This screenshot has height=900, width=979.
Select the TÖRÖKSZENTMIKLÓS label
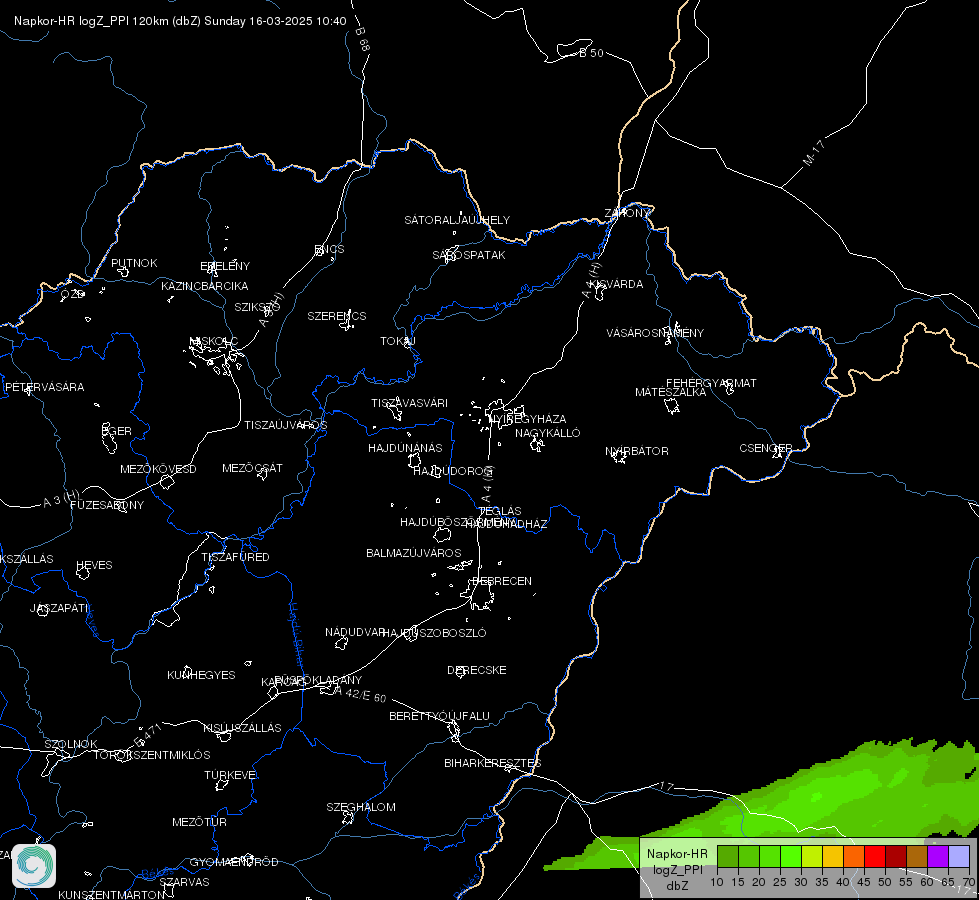point(152,754)
